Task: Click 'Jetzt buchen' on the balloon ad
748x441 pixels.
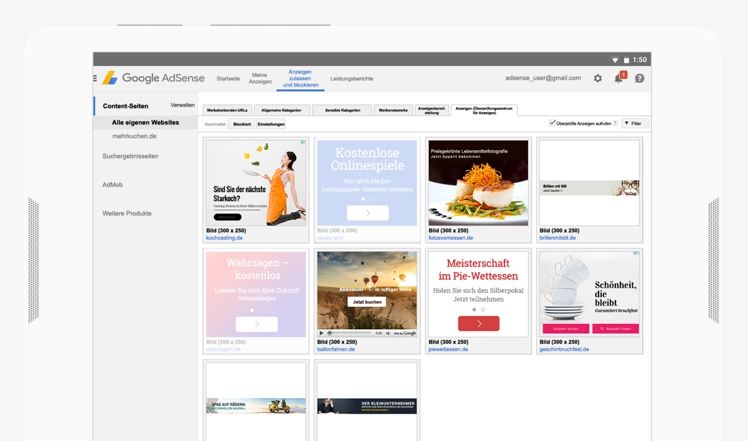Action: pyautogui.click(x=367, y=301)
